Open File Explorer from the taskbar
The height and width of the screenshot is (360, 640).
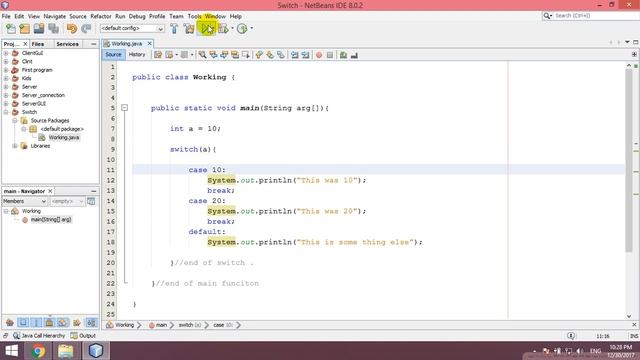[x=66, y=351]
